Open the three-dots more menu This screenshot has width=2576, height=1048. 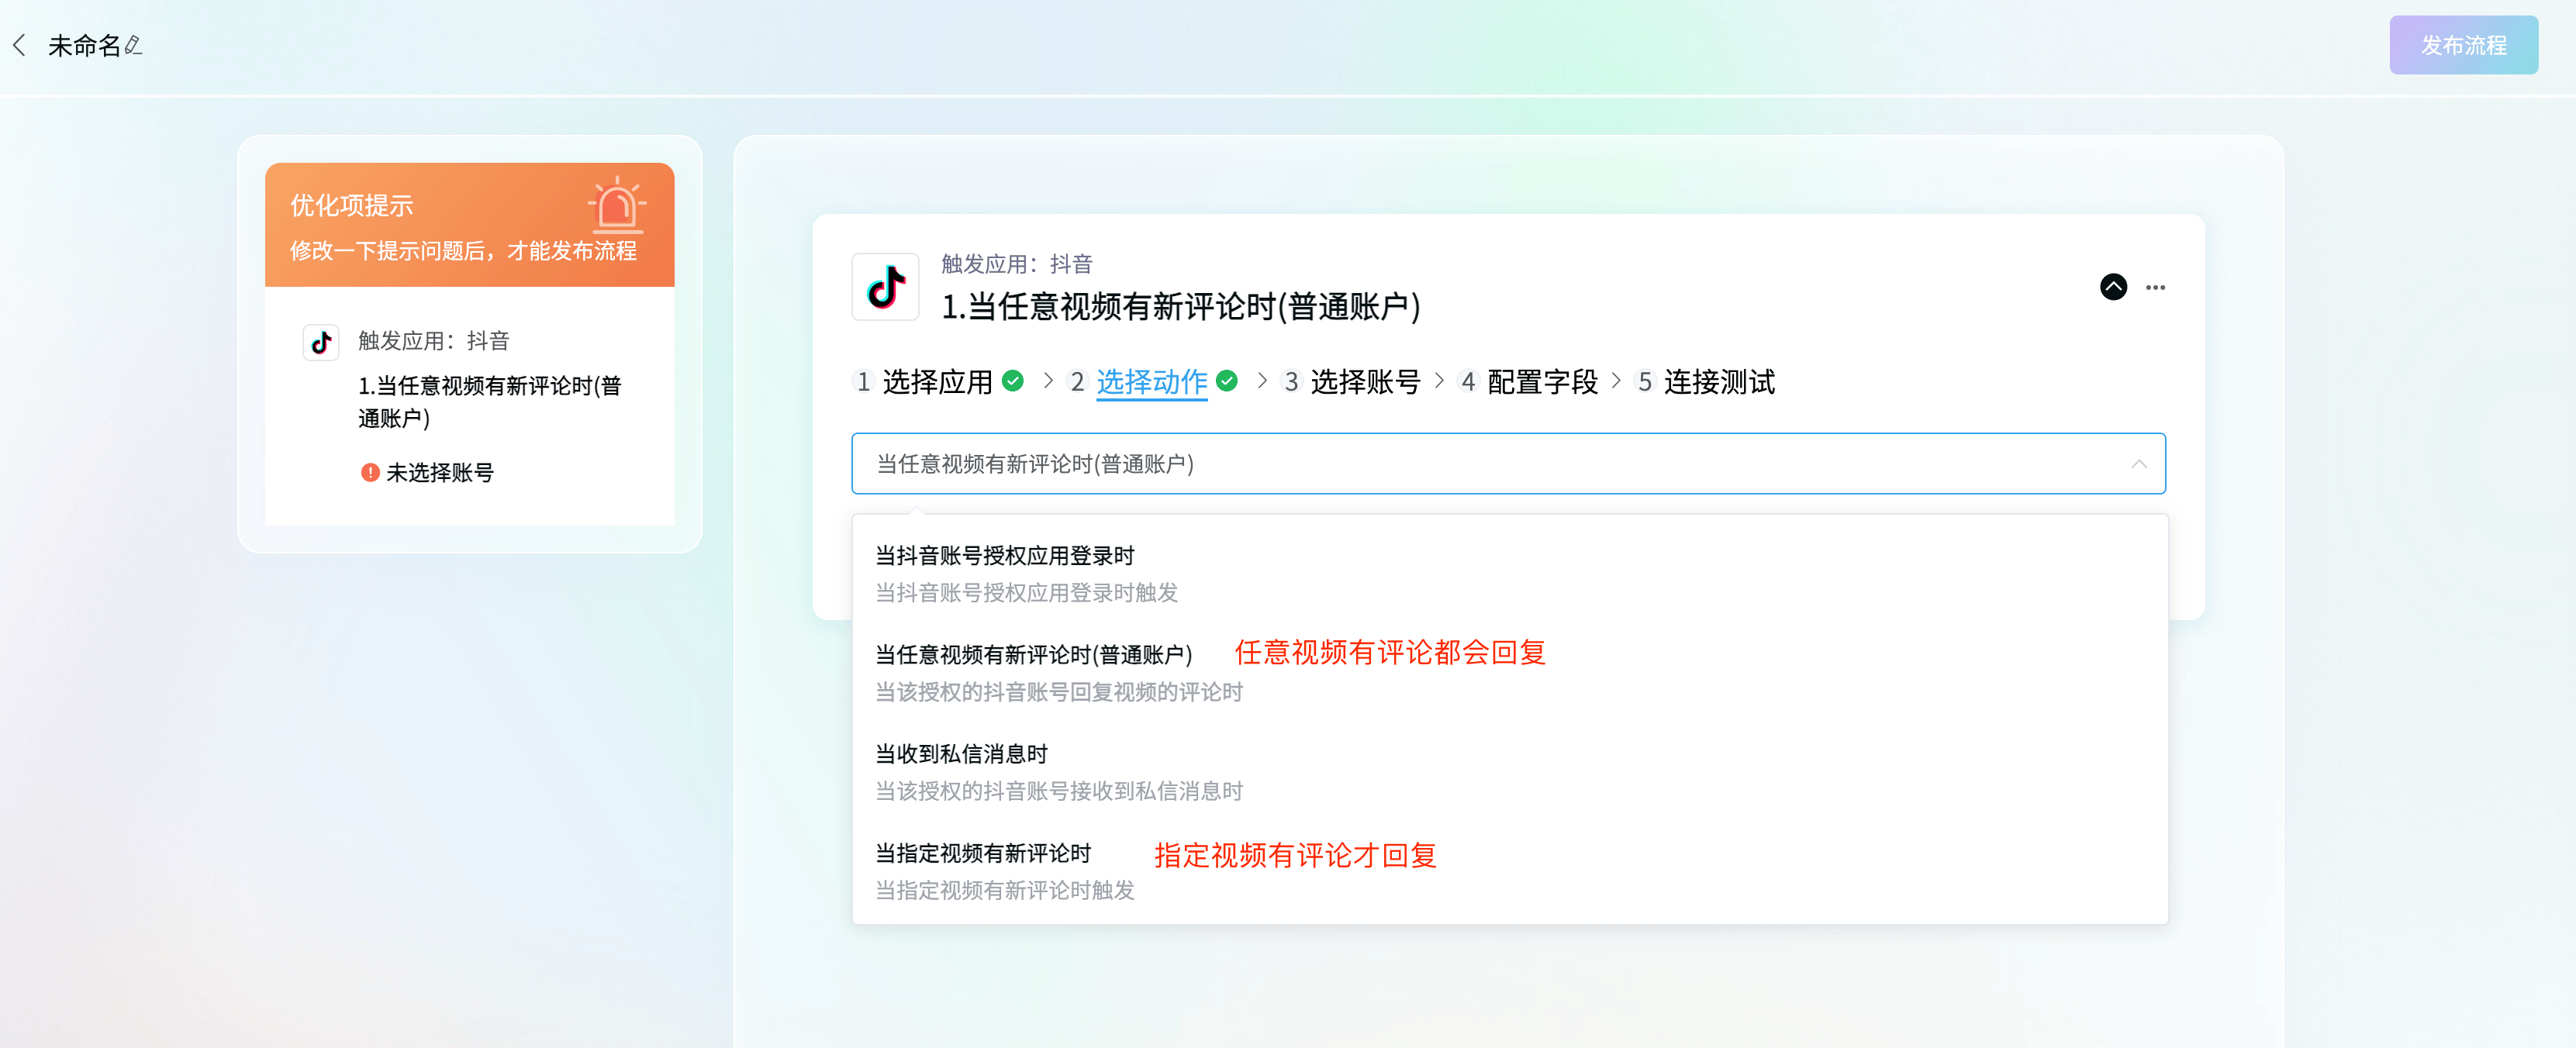(2155, 287)
